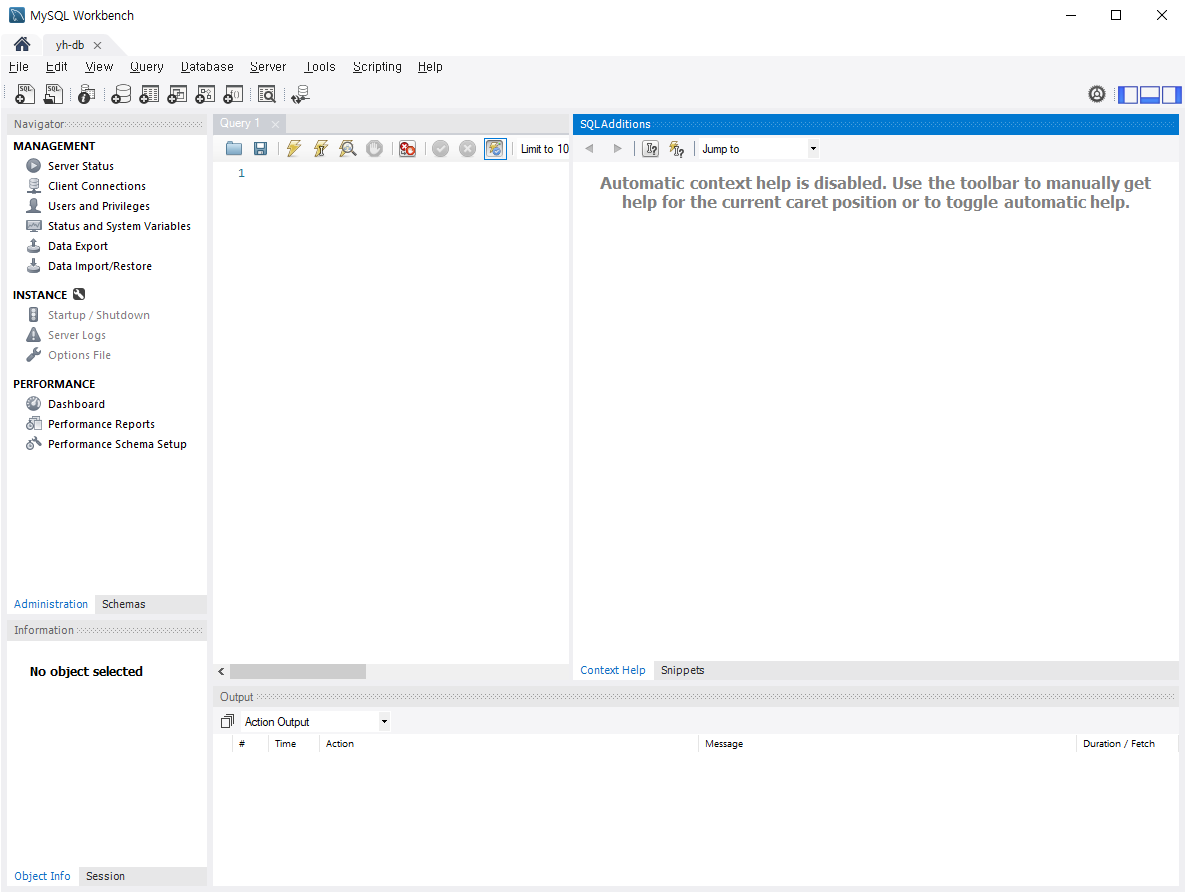Commit the current transaction
The width and height of the screenshot is (1186, 893).
click(x=441, y=149)
